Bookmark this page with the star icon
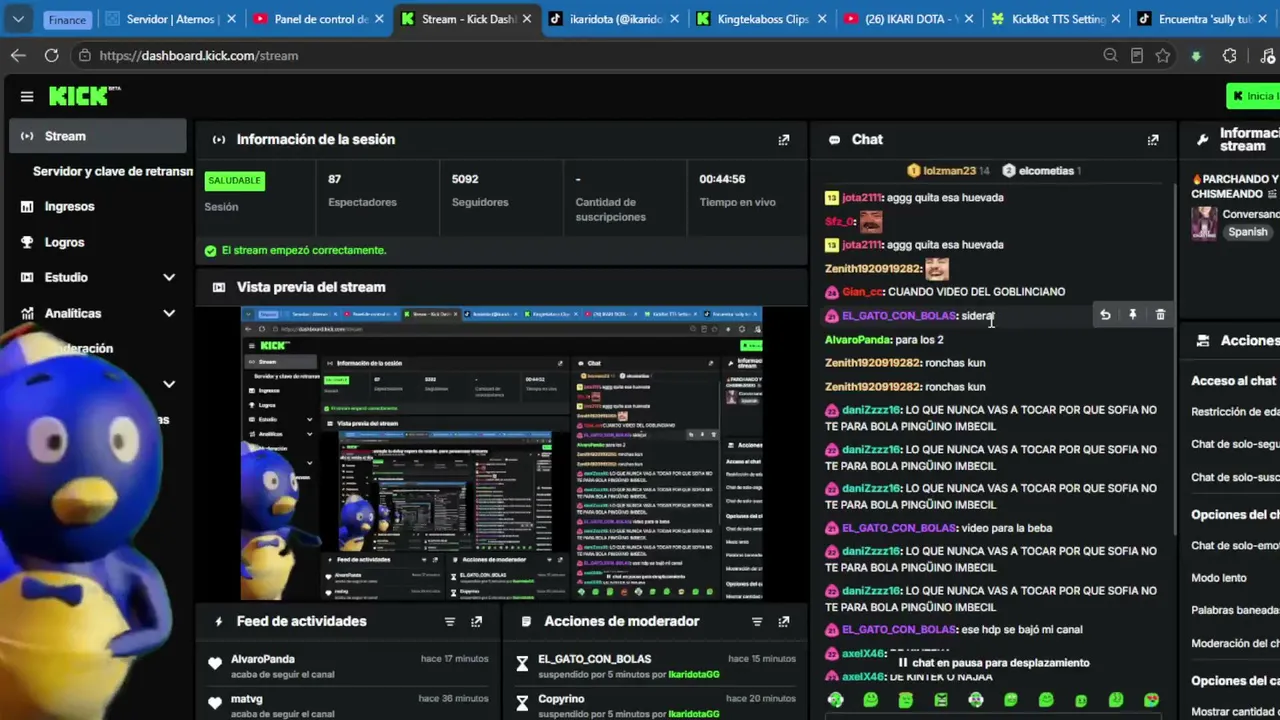Screen dimensions: 1280x720 click(x=1163, y=56)
